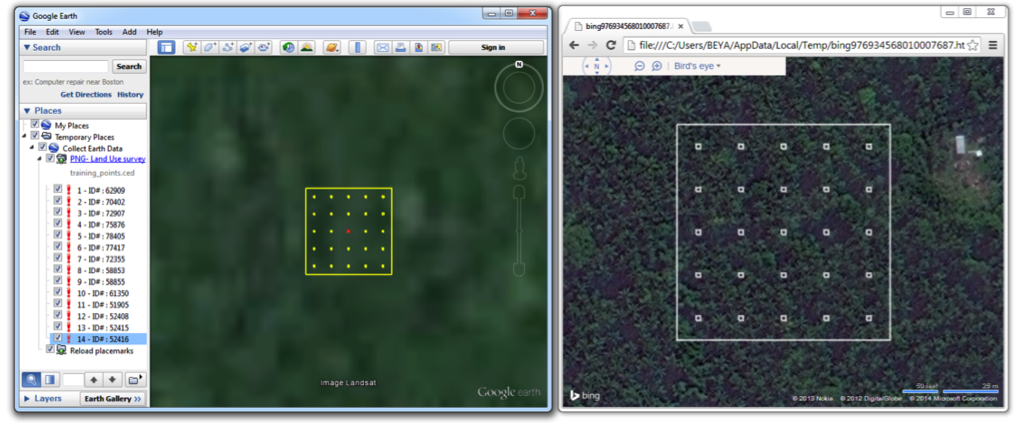Move selection up with the up arrow button
This screenshot has width=1019, height=424.
tap(94, 379)
